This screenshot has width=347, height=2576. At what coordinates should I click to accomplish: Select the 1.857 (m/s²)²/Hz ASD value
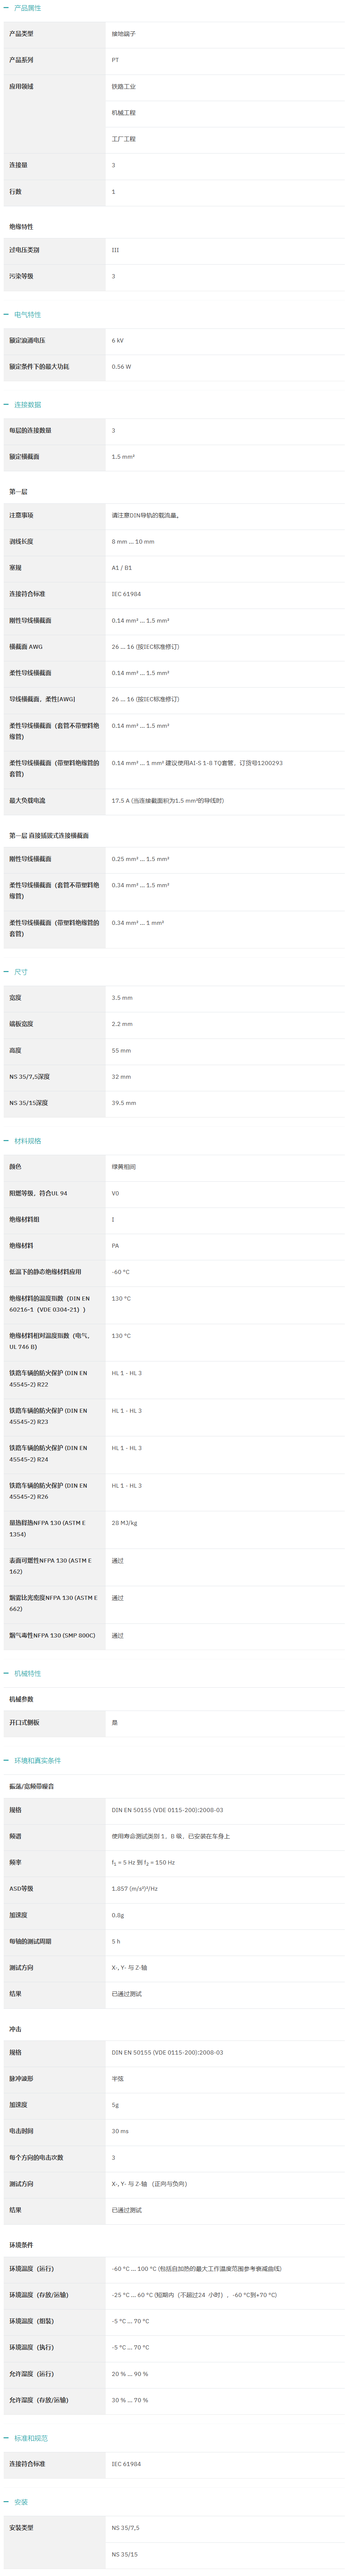click(x=135, y=1889)
